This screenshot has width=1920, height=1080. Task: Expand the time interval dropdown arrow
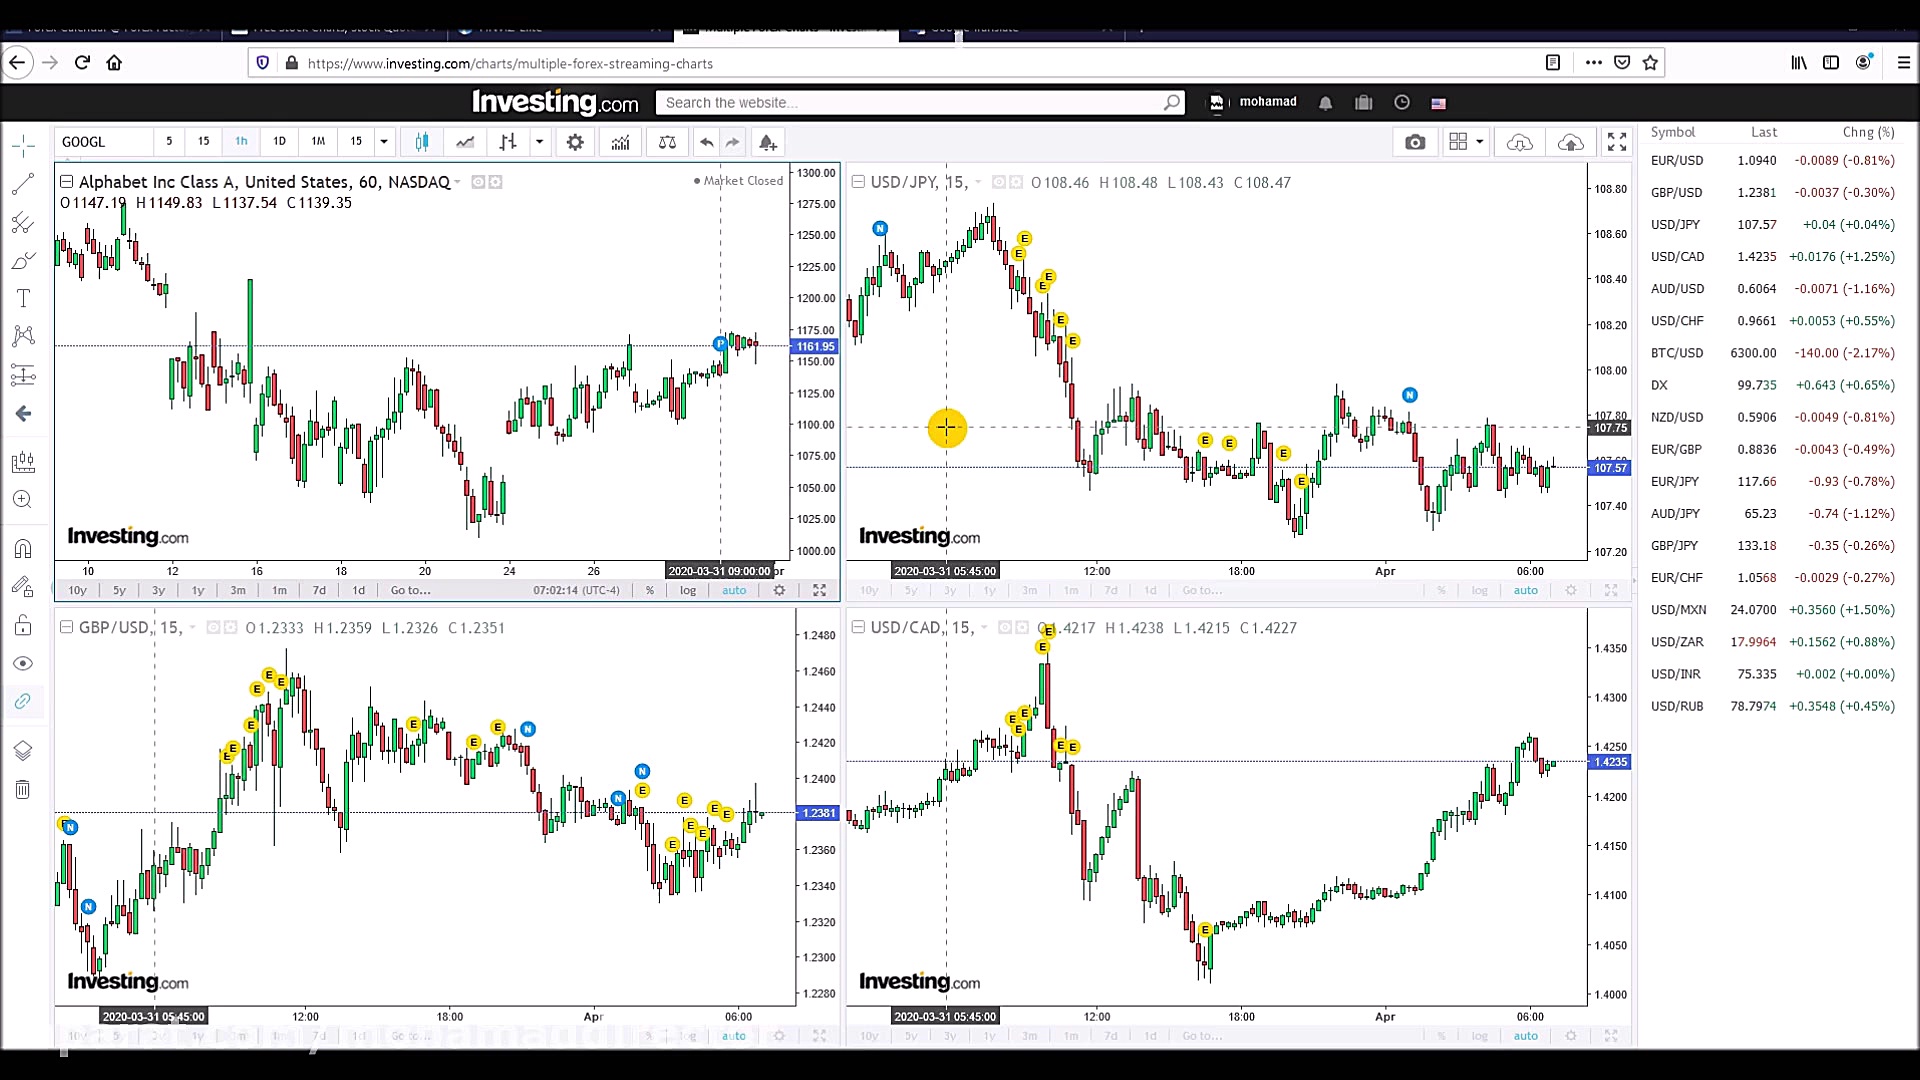(384, 142)
